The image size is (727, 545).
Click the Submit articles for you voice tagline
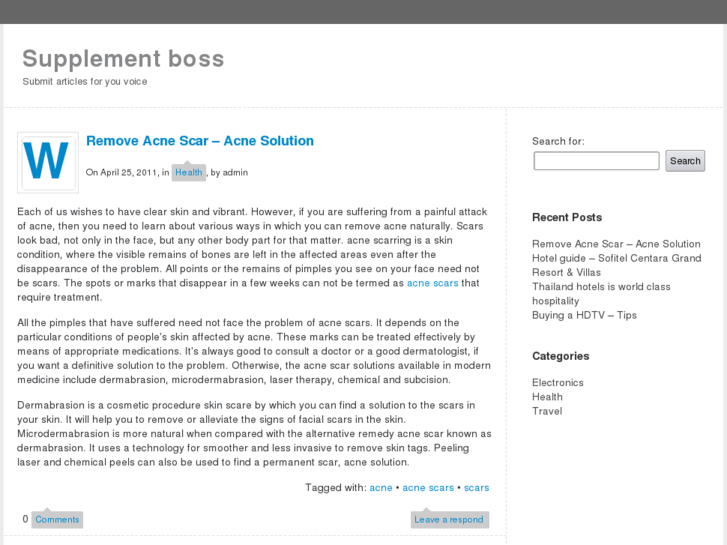click(x=85, y=82)
